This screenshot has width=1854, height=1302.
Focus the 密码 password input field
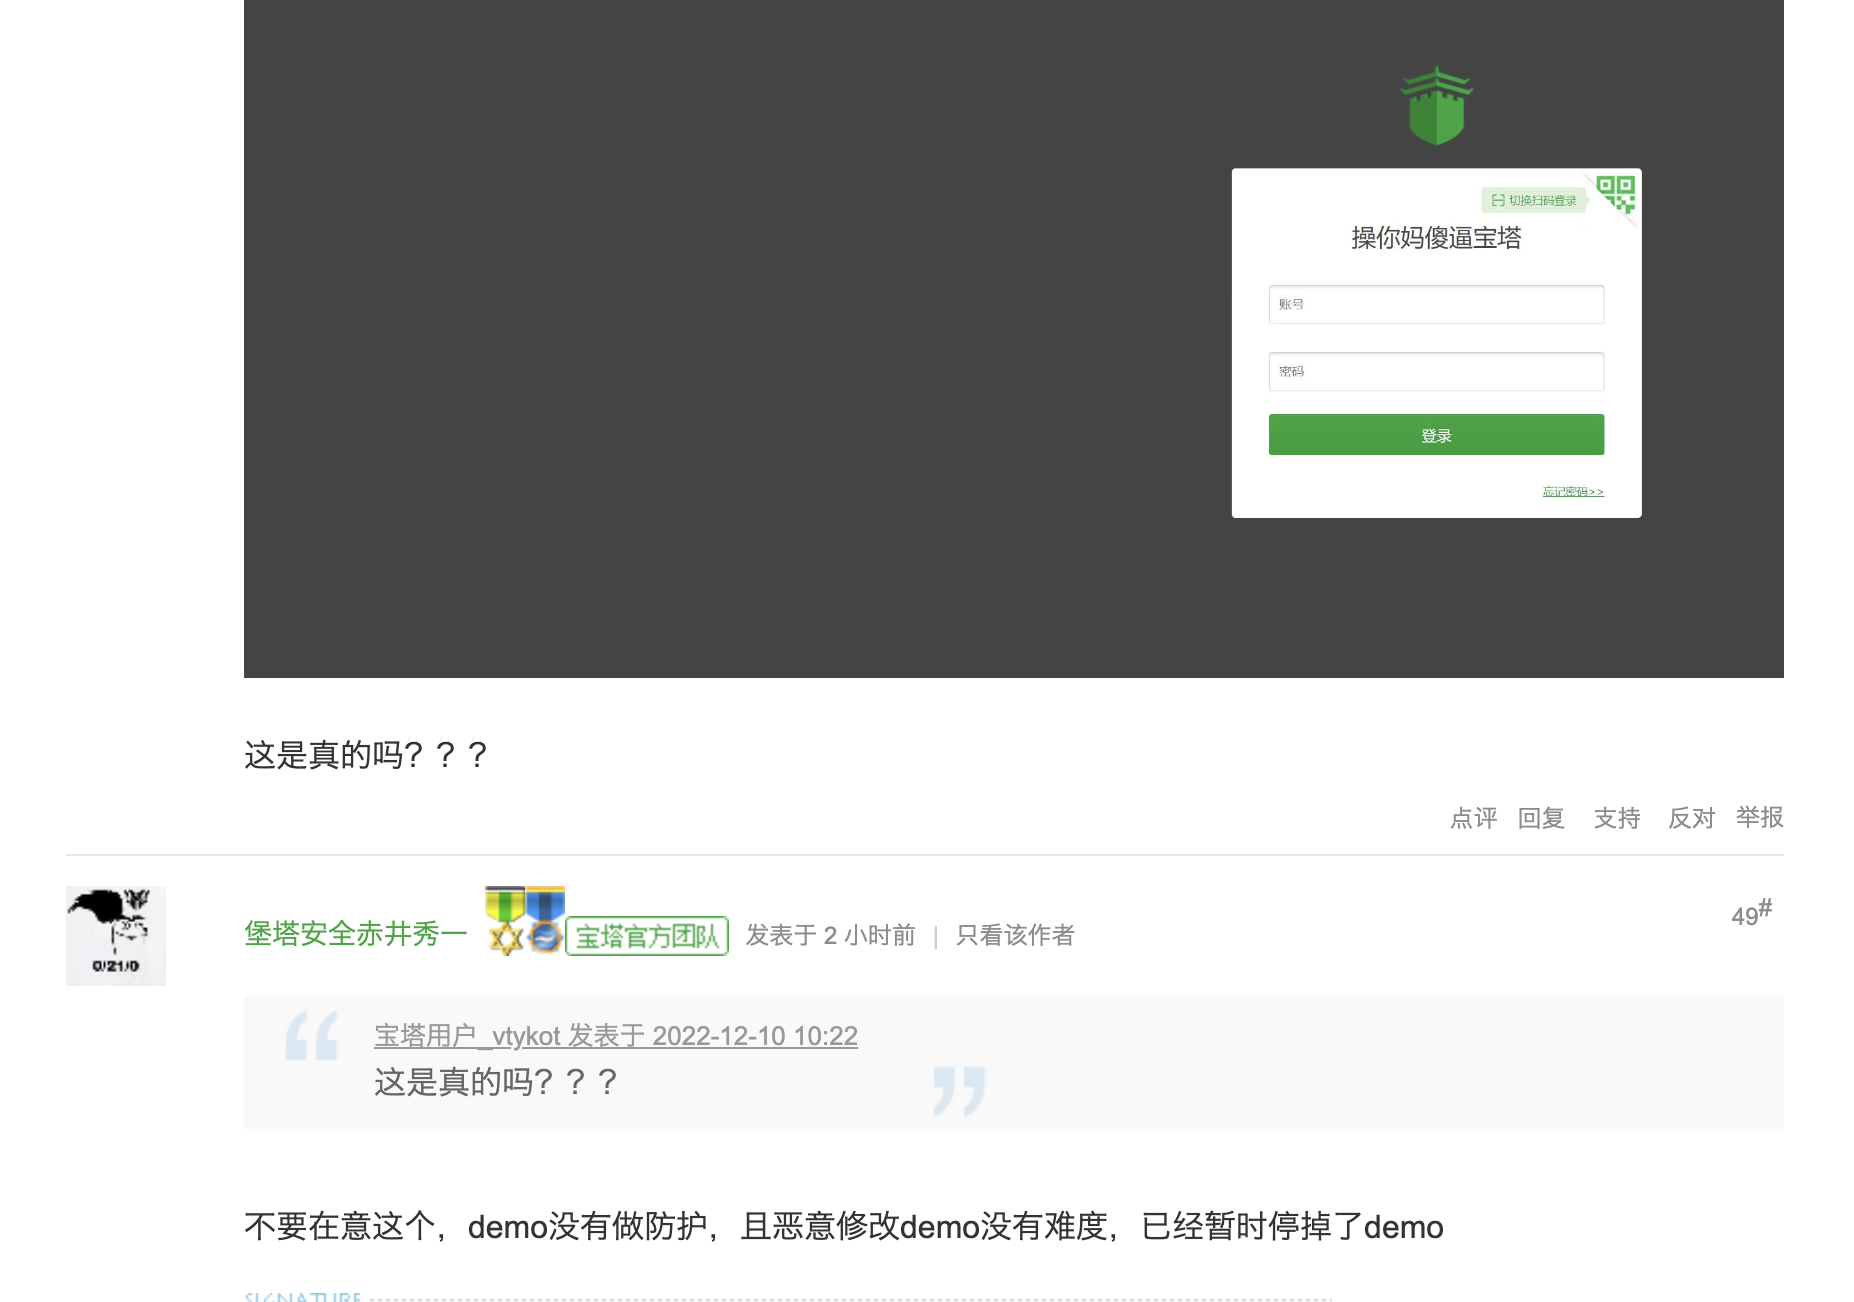click(1435, 371)
